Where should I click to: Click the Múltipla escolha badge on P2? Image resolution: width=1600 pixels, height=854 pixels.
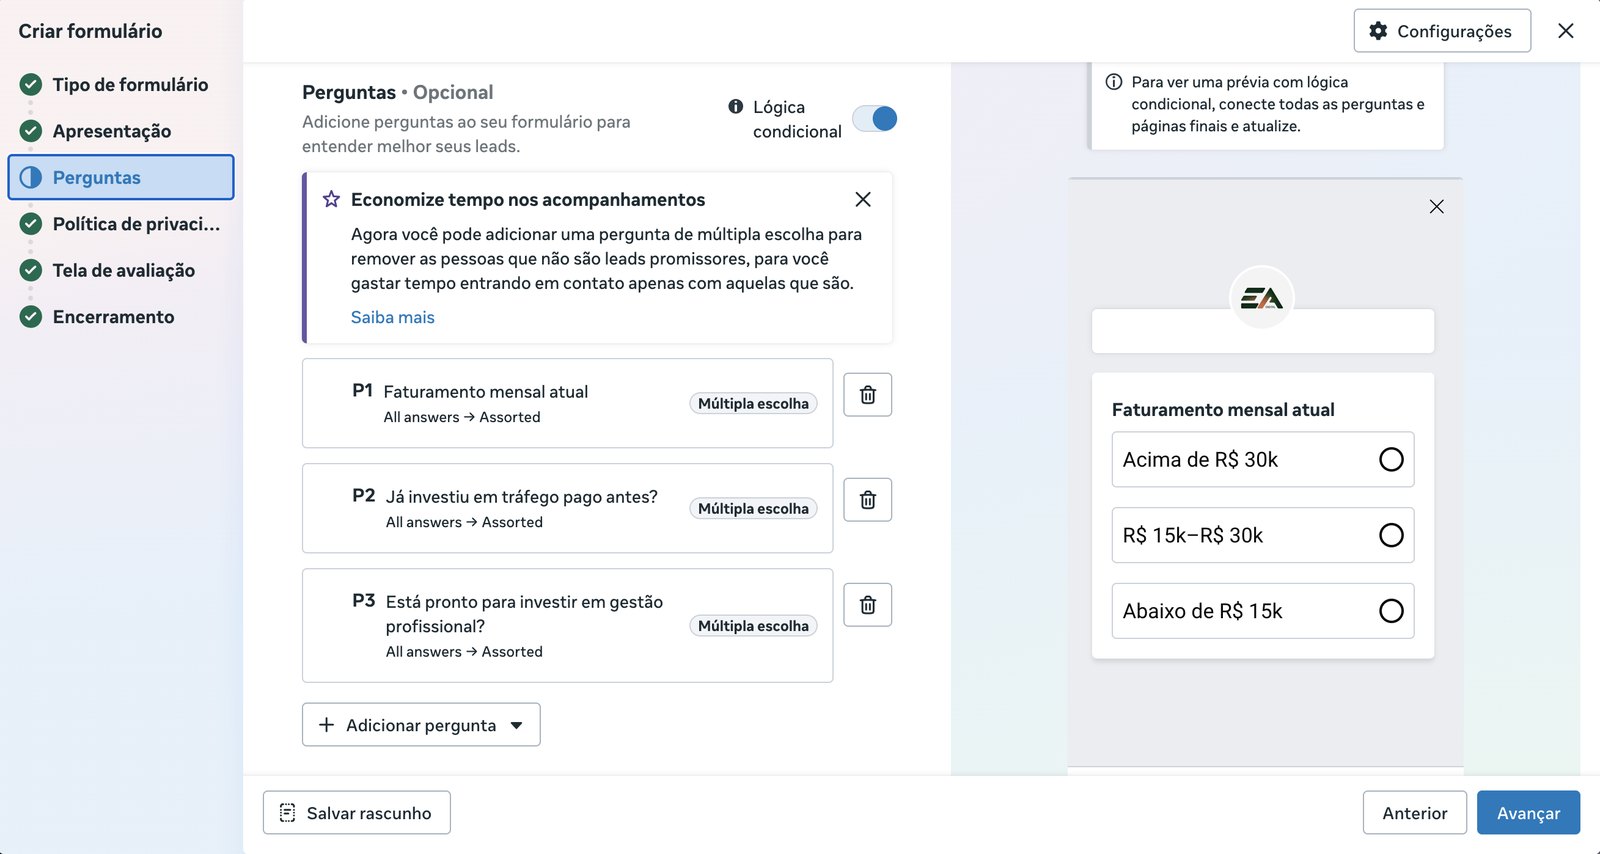tap(753, 509)
